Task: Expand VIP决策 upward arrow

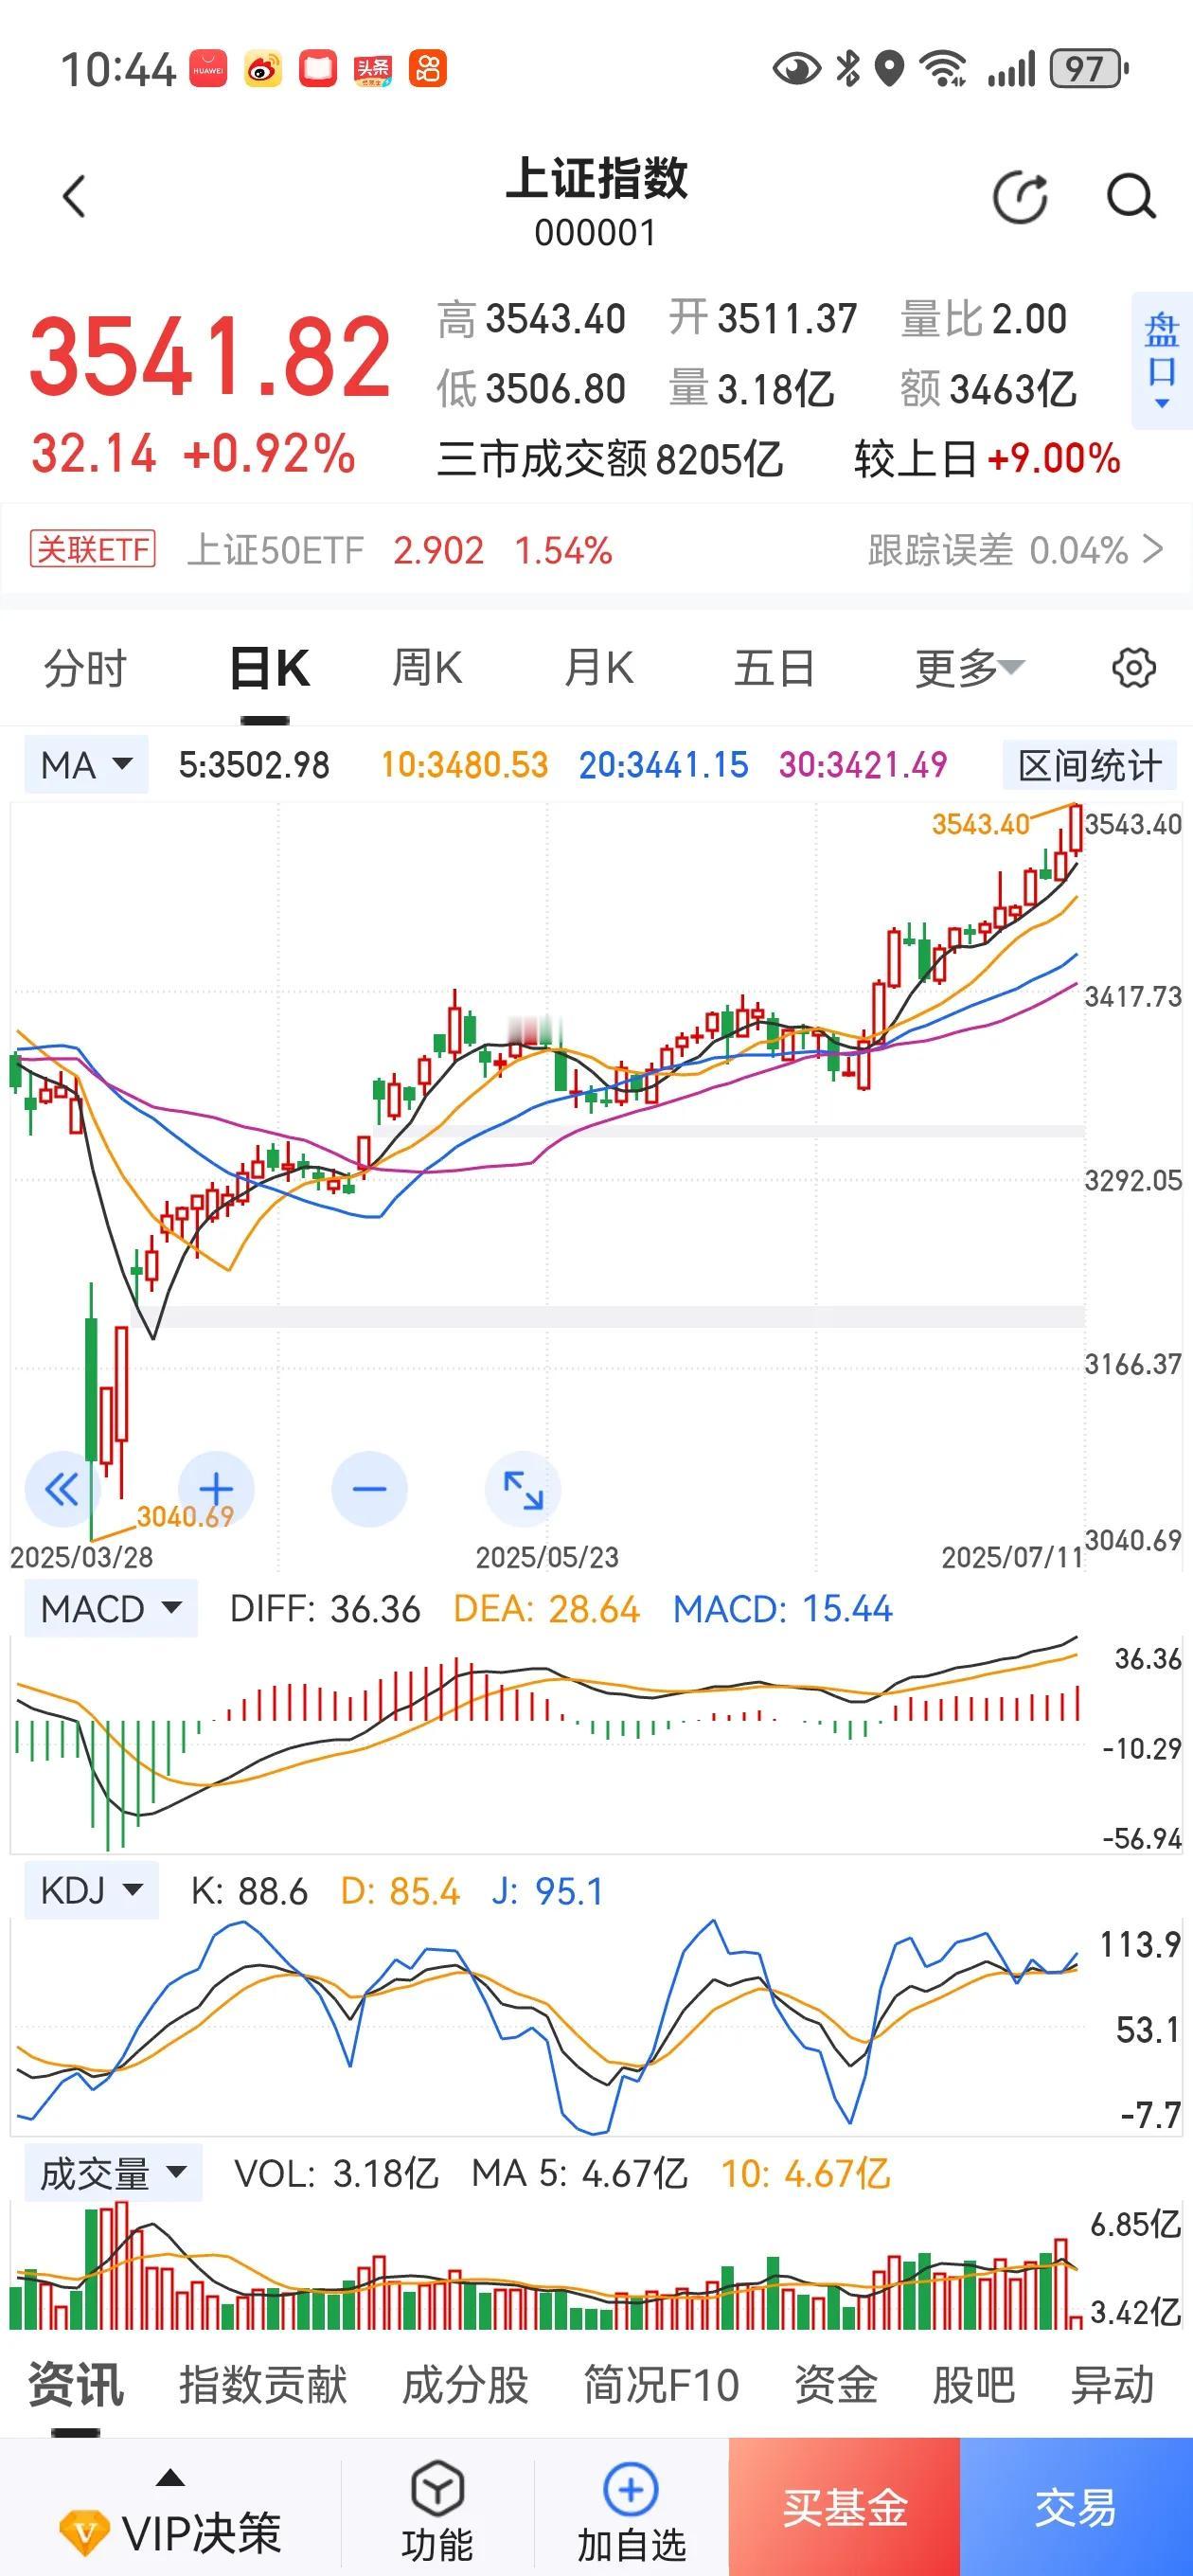Action: tap(171, 2478)
